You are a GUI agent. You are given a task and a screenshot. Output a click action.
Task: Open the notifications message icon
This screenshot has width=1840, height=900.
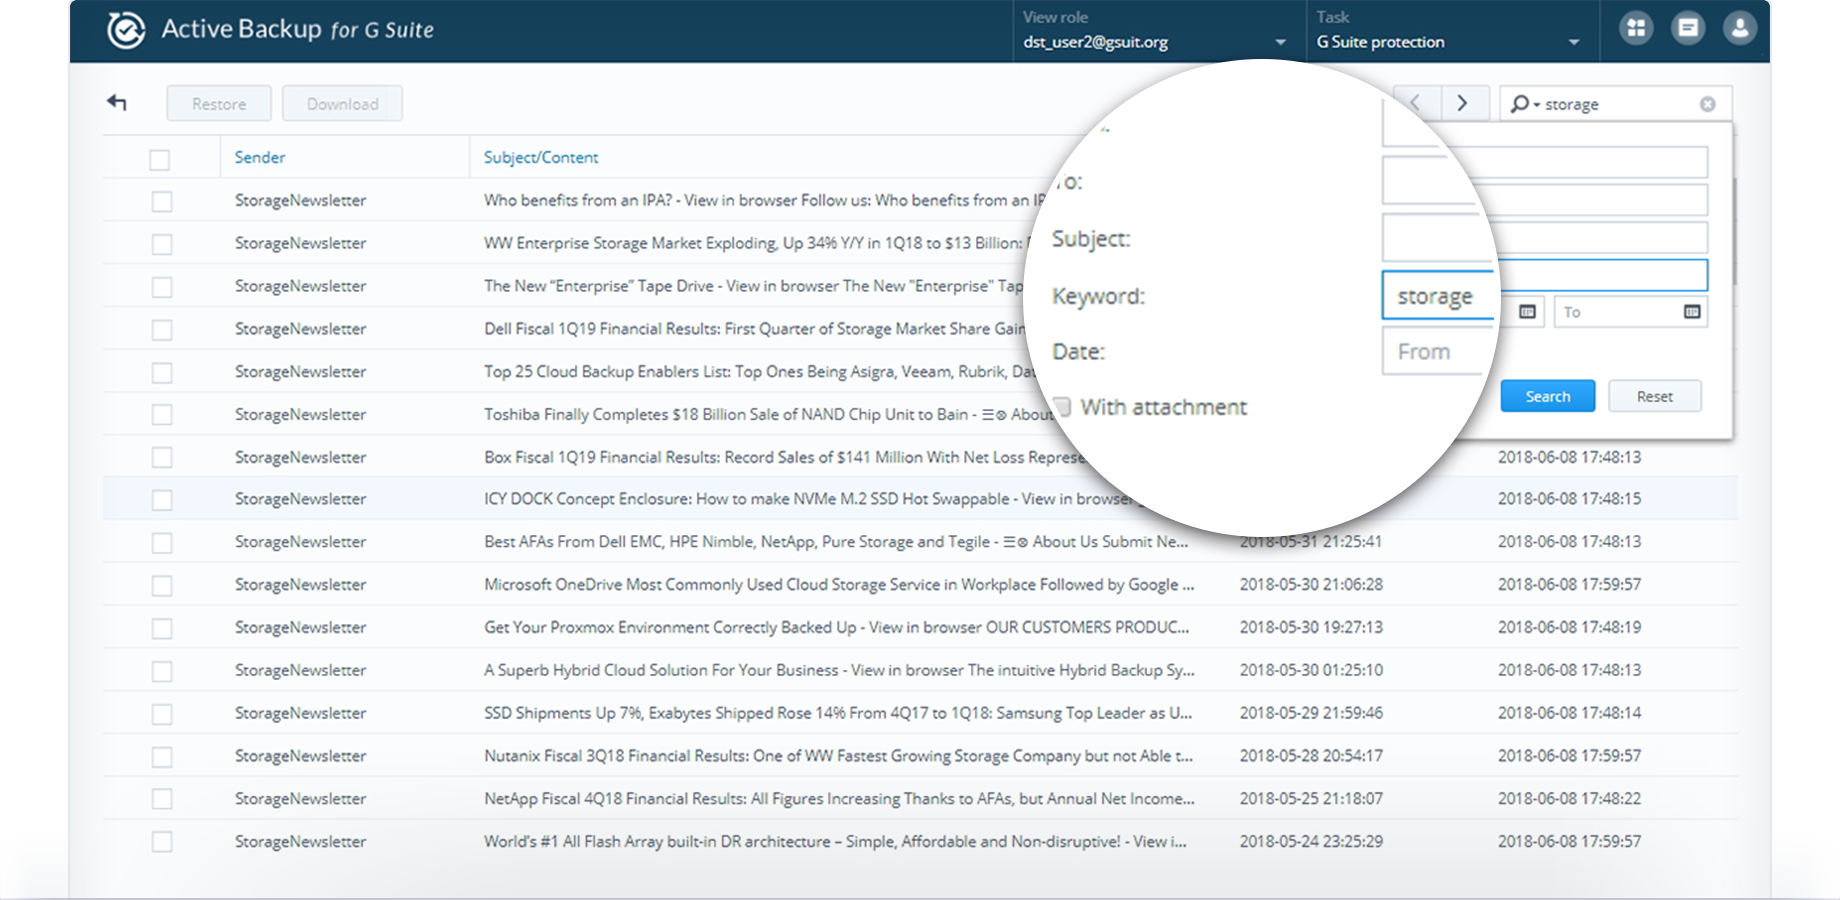pyautogui.click(x=1688, y=29)
